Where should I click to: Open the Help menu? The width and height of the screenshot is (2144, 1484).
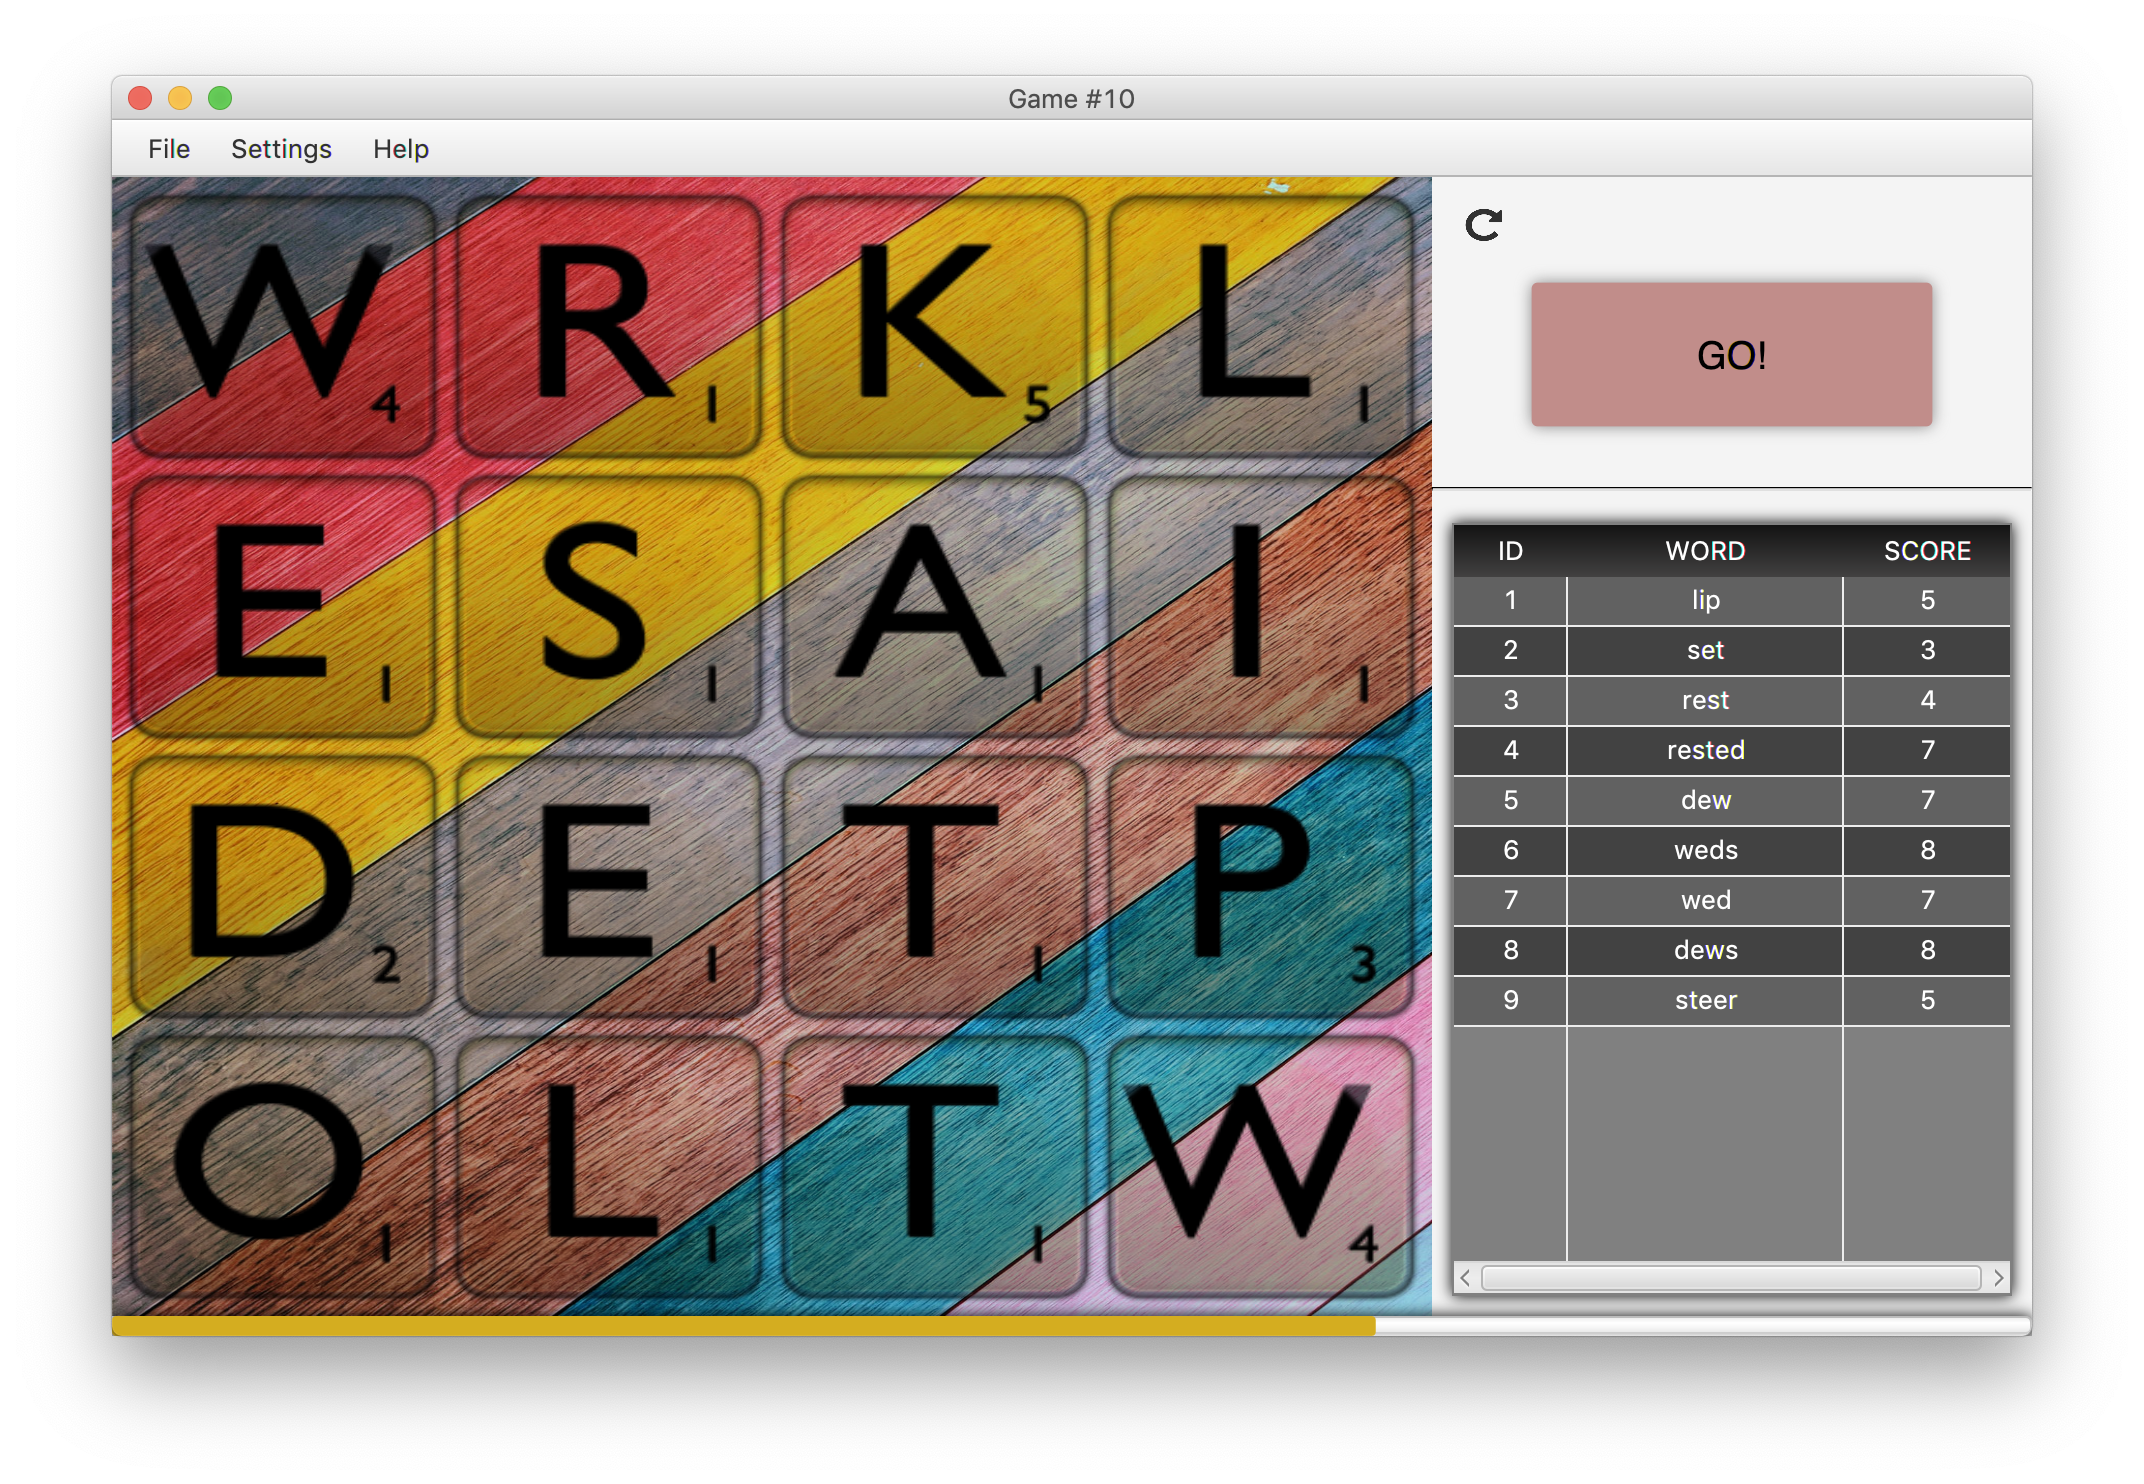click(x=400, y=149)
